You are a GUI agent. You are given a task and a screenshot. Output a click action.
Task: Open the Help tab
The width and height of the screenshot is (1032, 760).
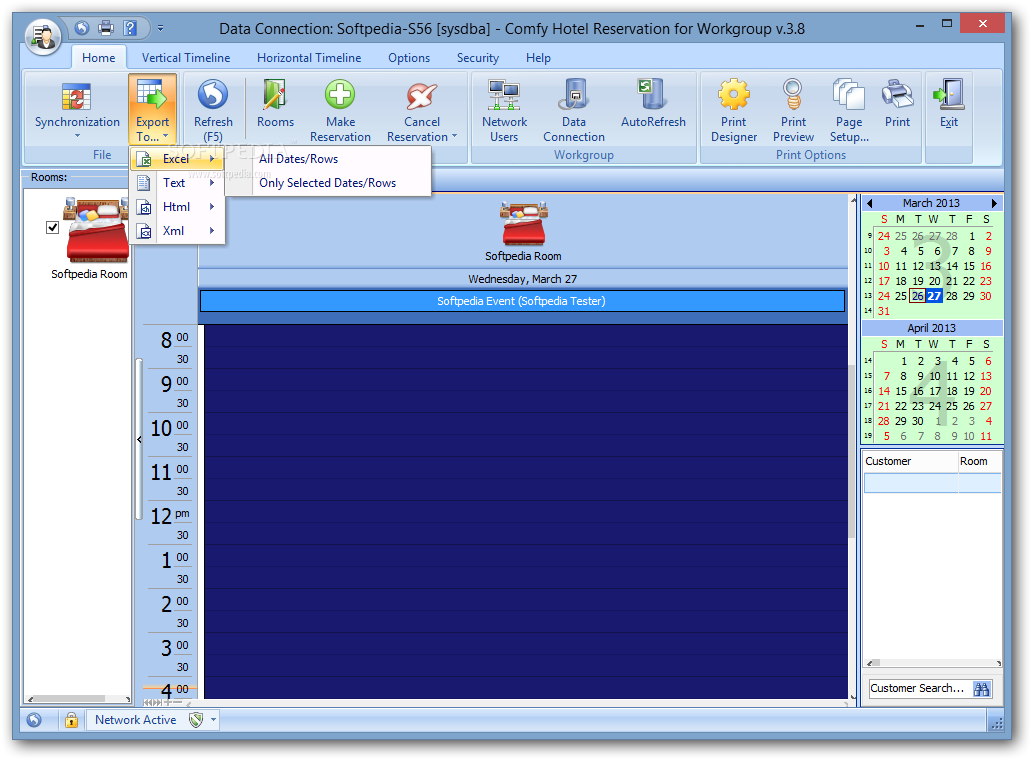538,58
